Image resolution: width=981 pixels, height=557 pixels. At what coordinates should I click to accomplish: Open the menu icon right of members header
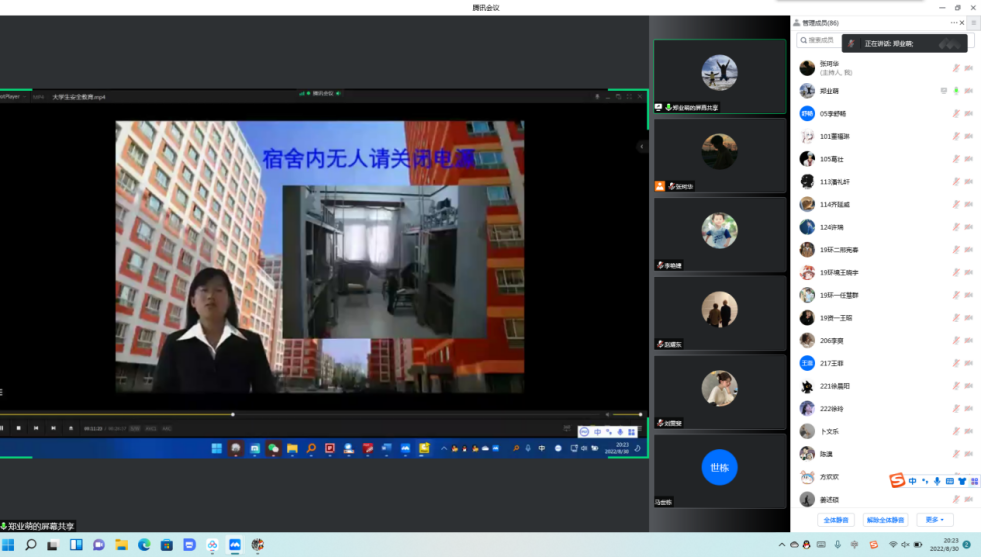(972, 22)
